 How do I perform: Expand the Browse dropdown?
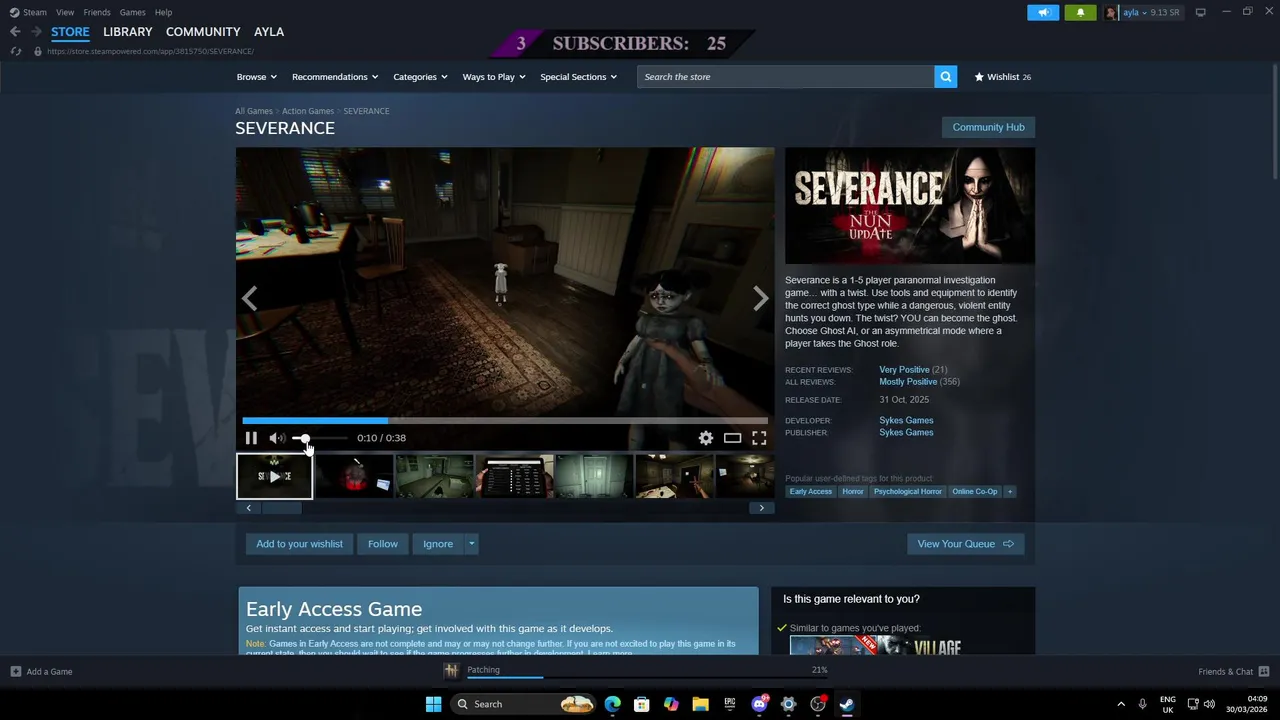[x=256, y=77]
